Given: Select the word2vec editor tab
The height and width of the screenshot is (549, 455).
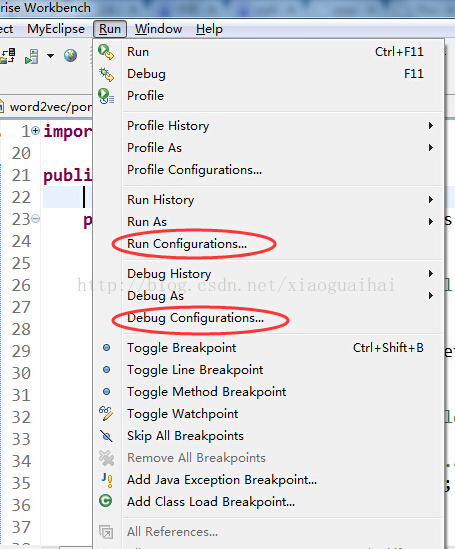Looking at the screenshot, I should [46, 107].
